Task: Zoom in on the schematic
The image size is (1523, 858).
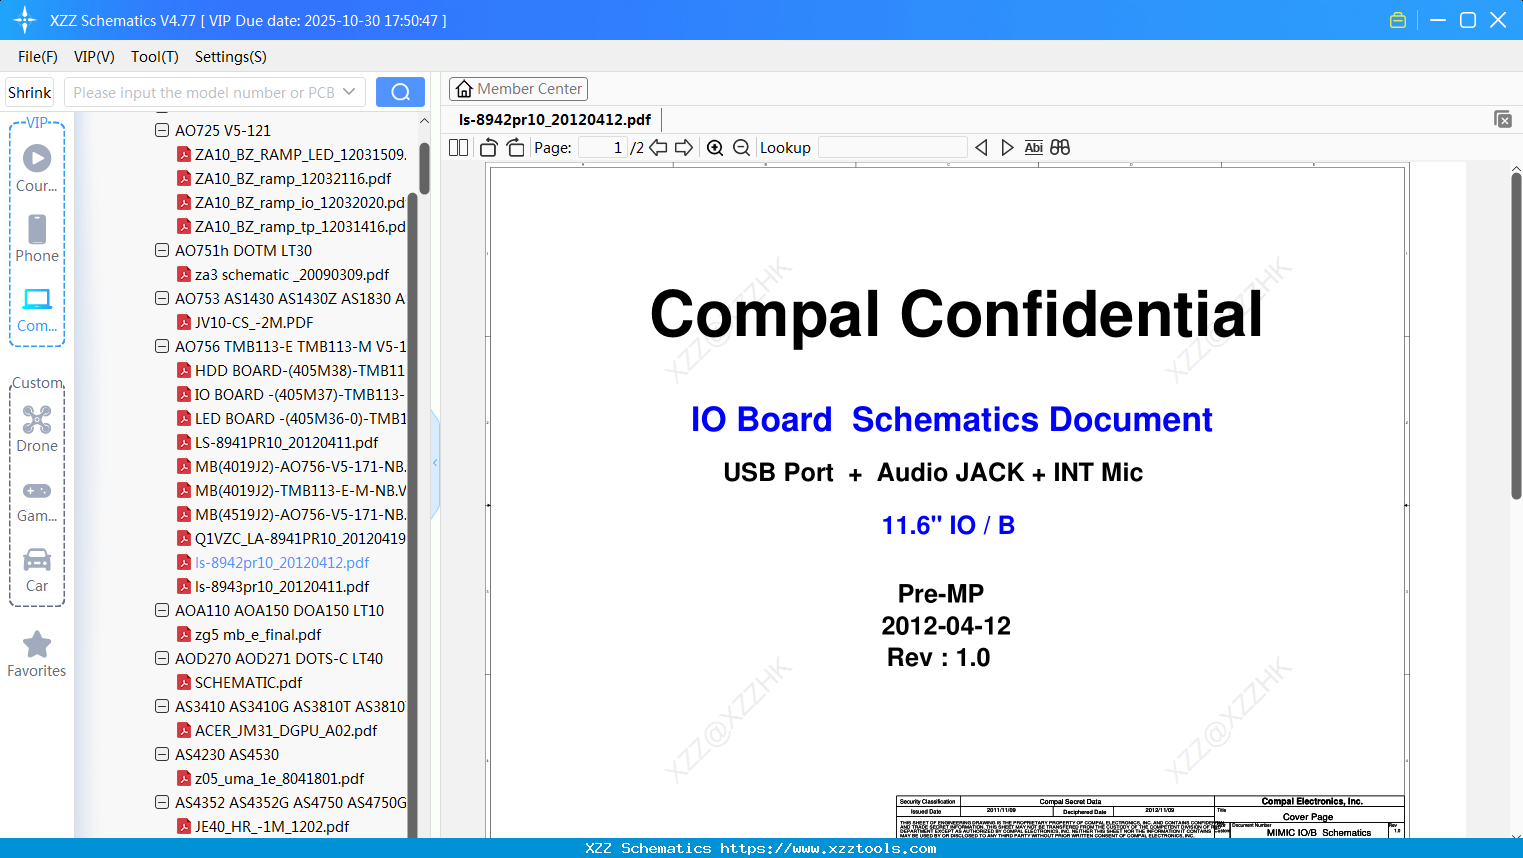Action: click(x=715, y=148)
